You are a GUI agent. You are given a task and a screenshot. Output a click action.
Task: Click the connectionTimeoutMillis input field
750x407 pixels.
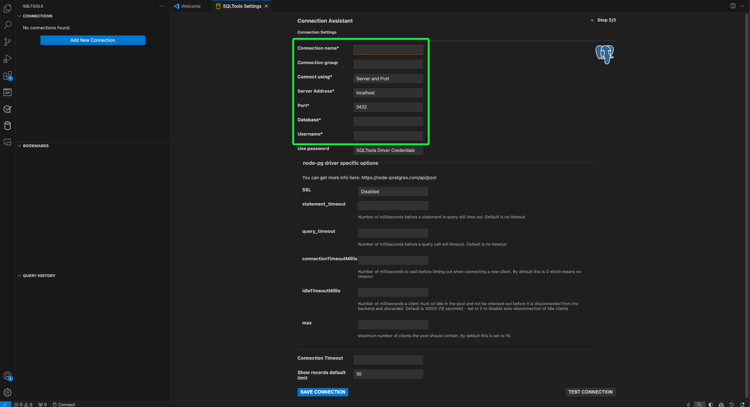coord(393,260)
